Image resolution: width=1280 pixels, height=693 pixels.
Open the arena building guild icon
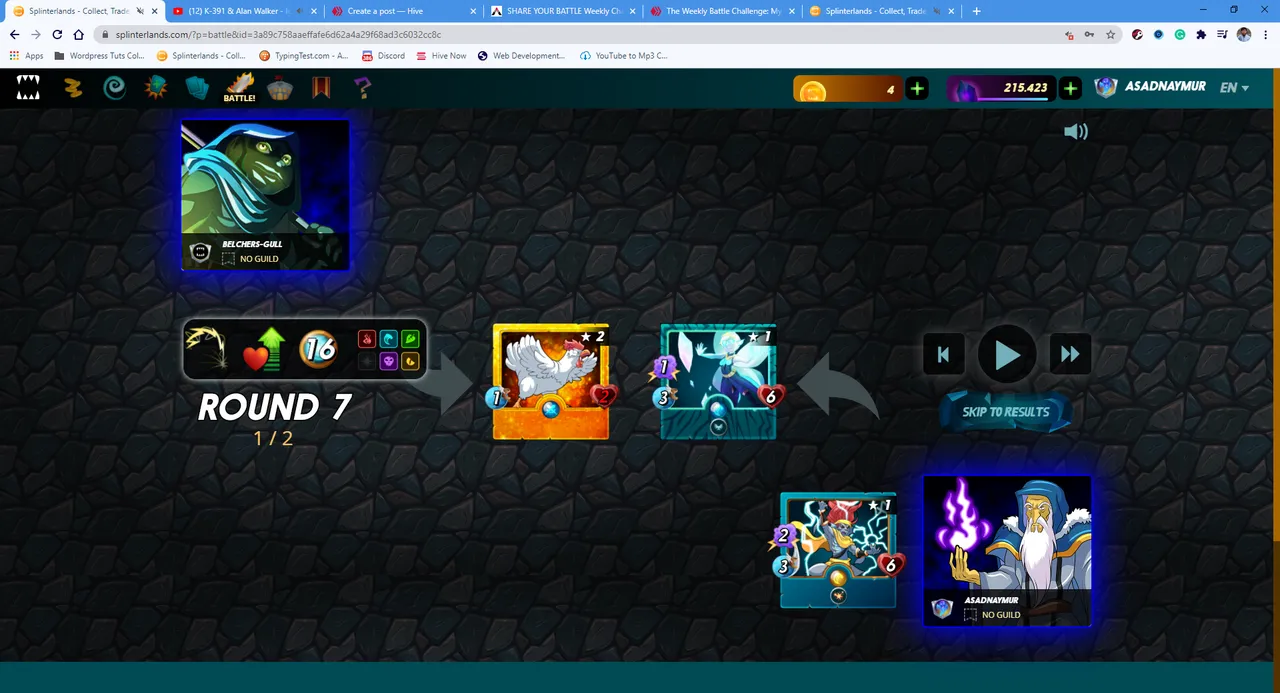280,88
